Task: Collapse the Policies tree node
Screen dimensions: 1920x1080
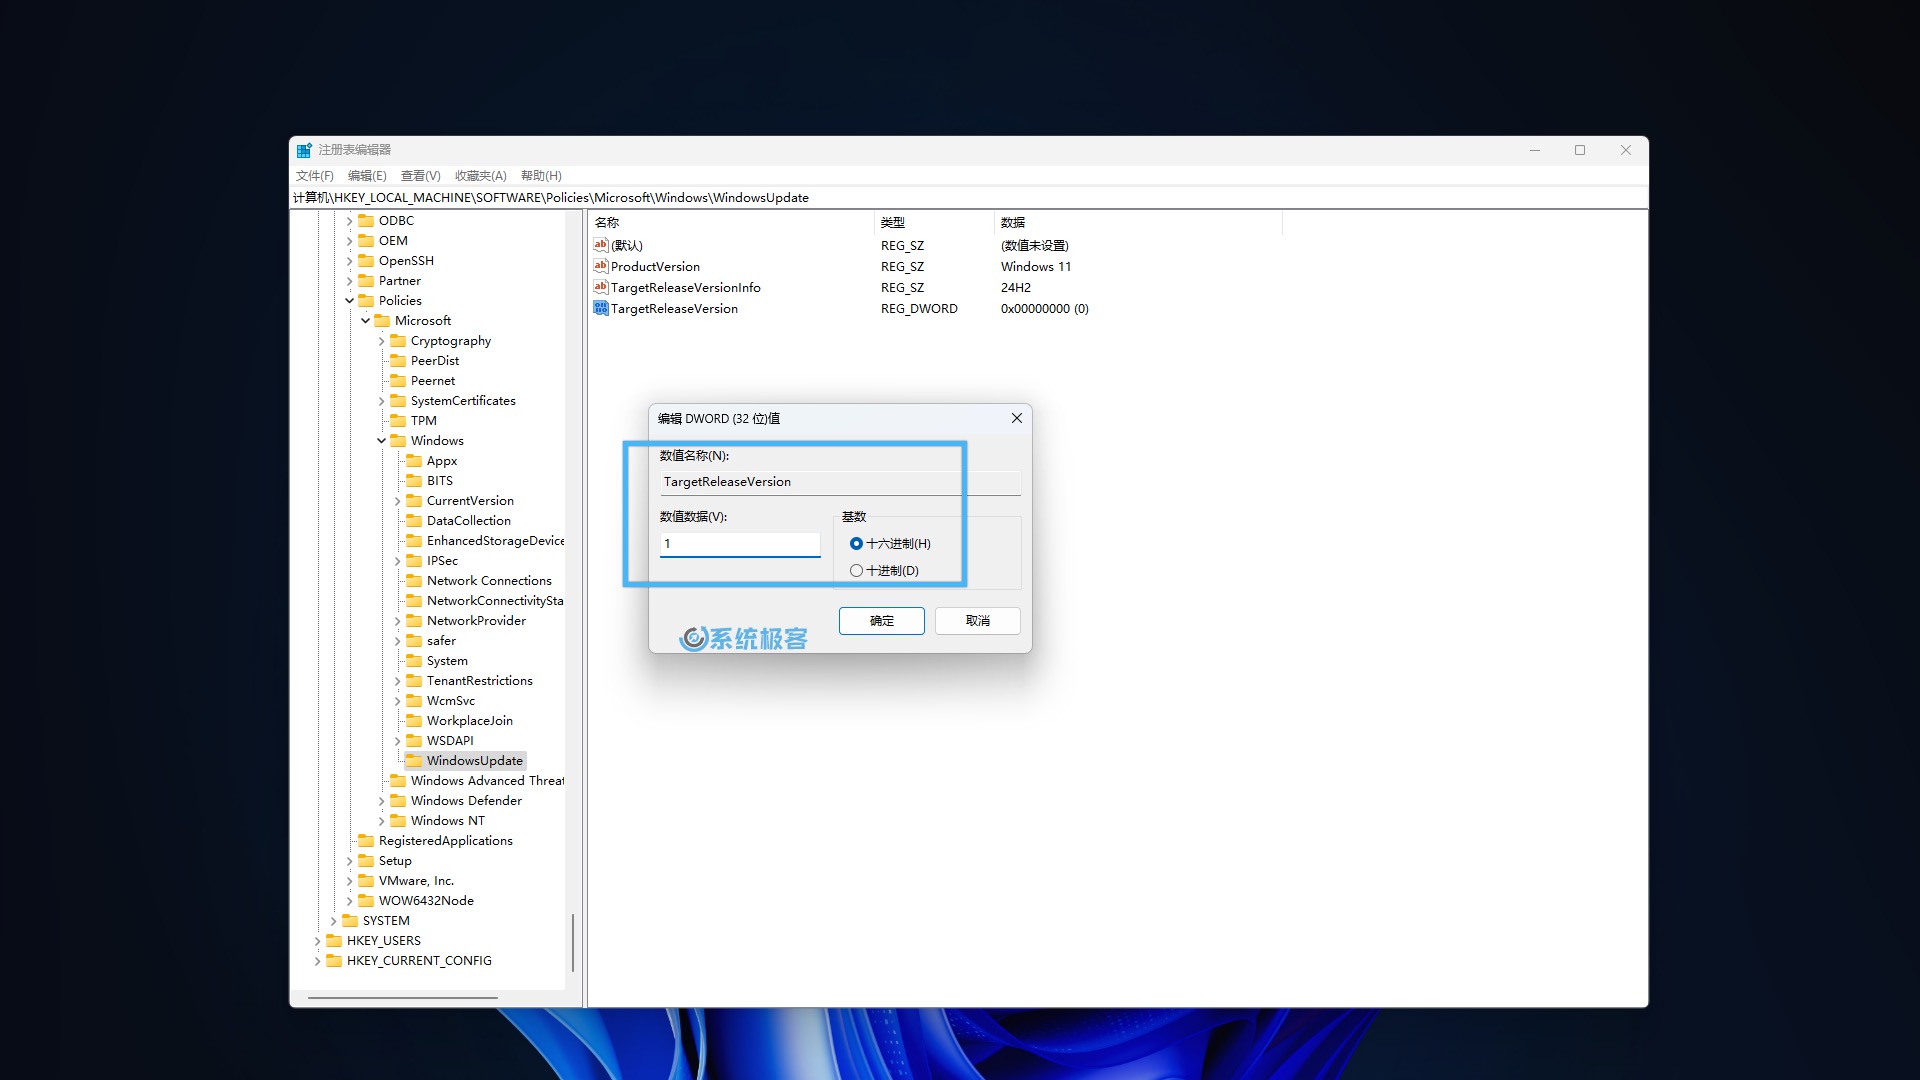Action: (350, 301)
